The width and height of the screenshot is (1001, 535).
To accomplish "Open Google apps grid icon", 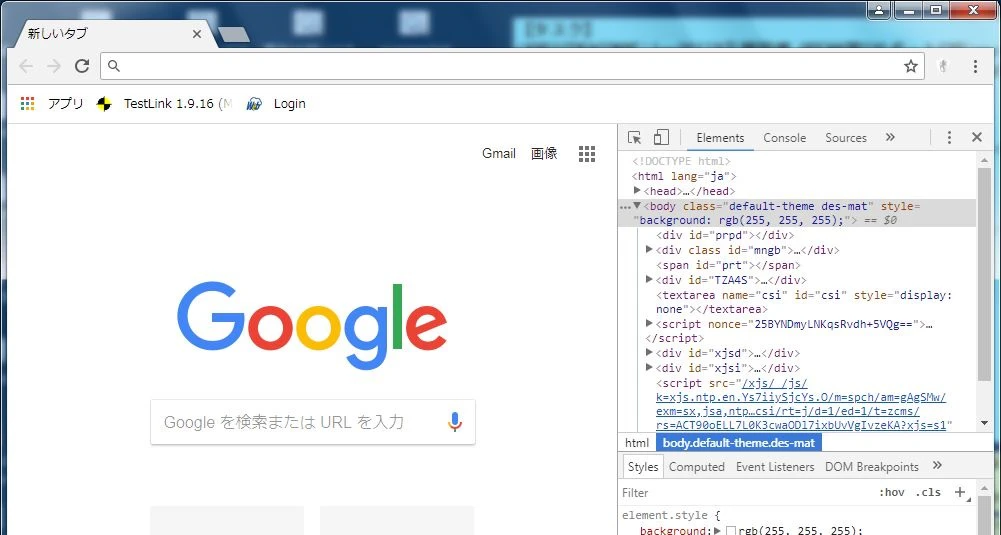I will pyautogui.click(x=587, y=153).
